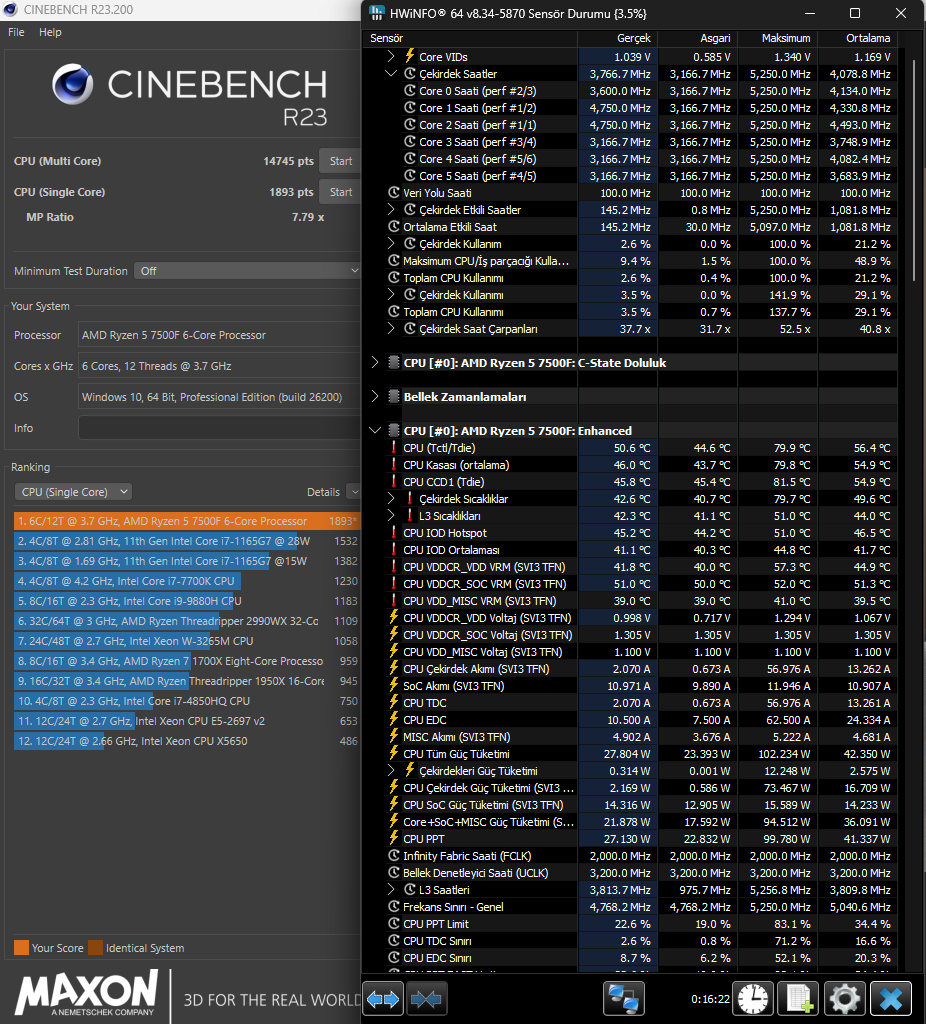Open the File menu in Cinebench
Screen dimensions: 926x1024
[16, 32]
